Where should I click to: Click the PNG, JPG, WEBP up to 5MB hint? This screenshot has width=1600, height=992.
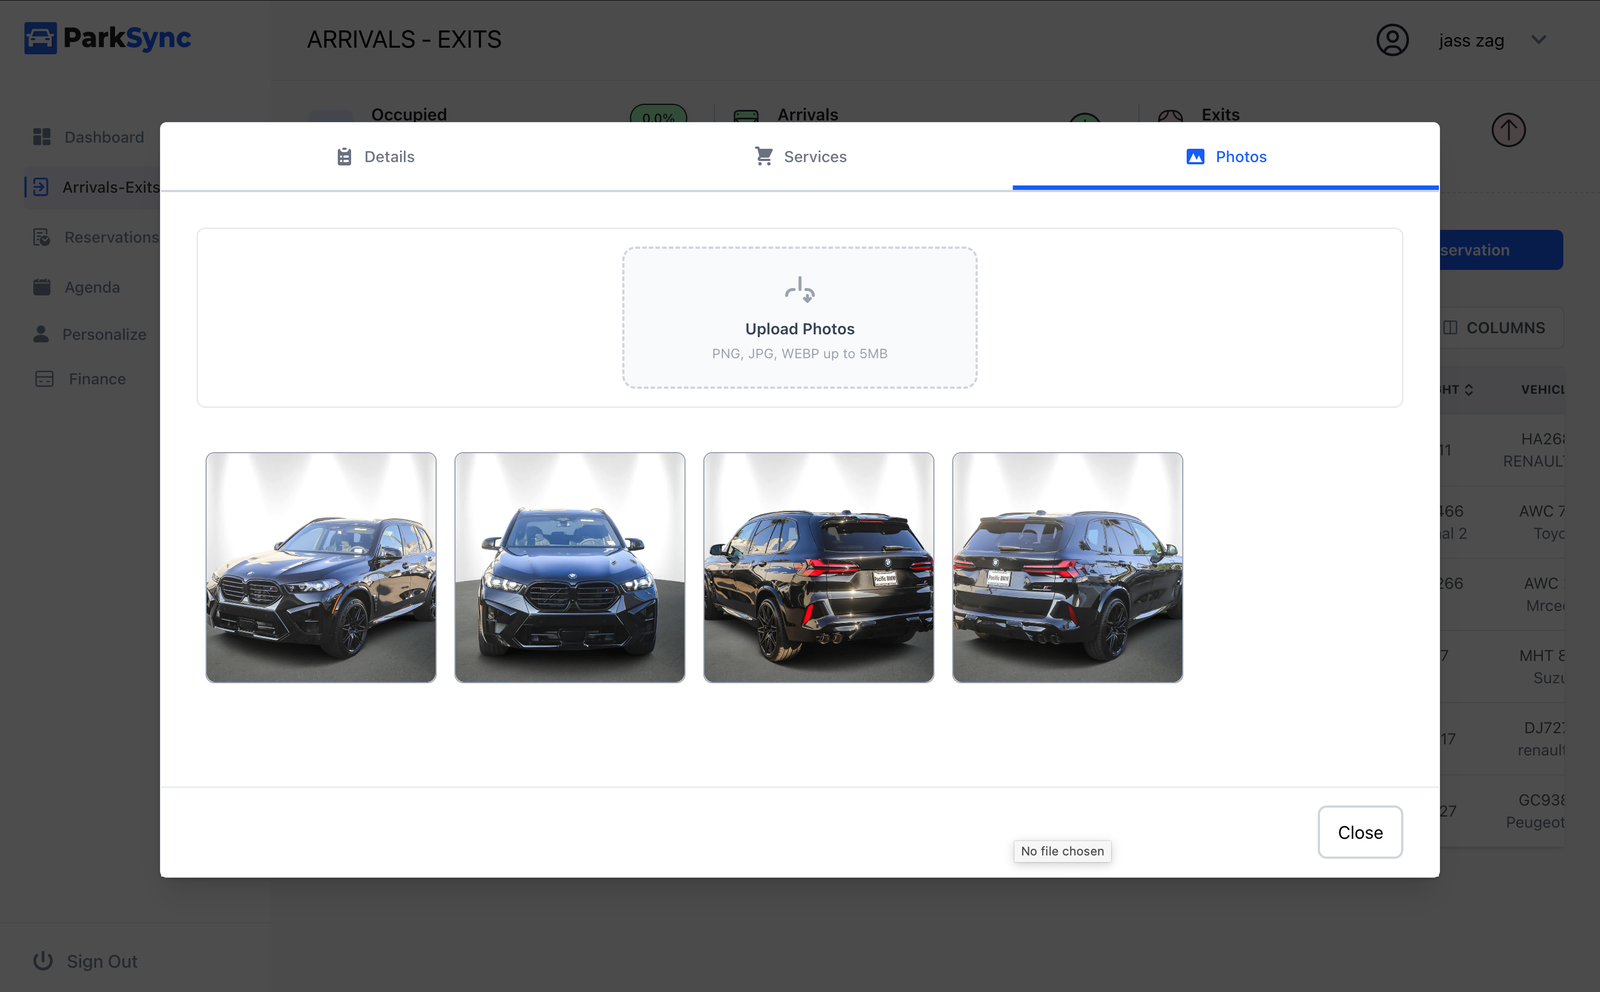(x=800, y=354)
